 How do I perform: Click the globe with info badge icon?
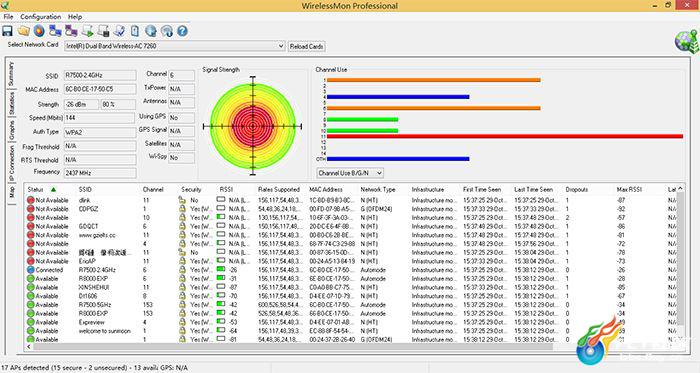[167, 31]
